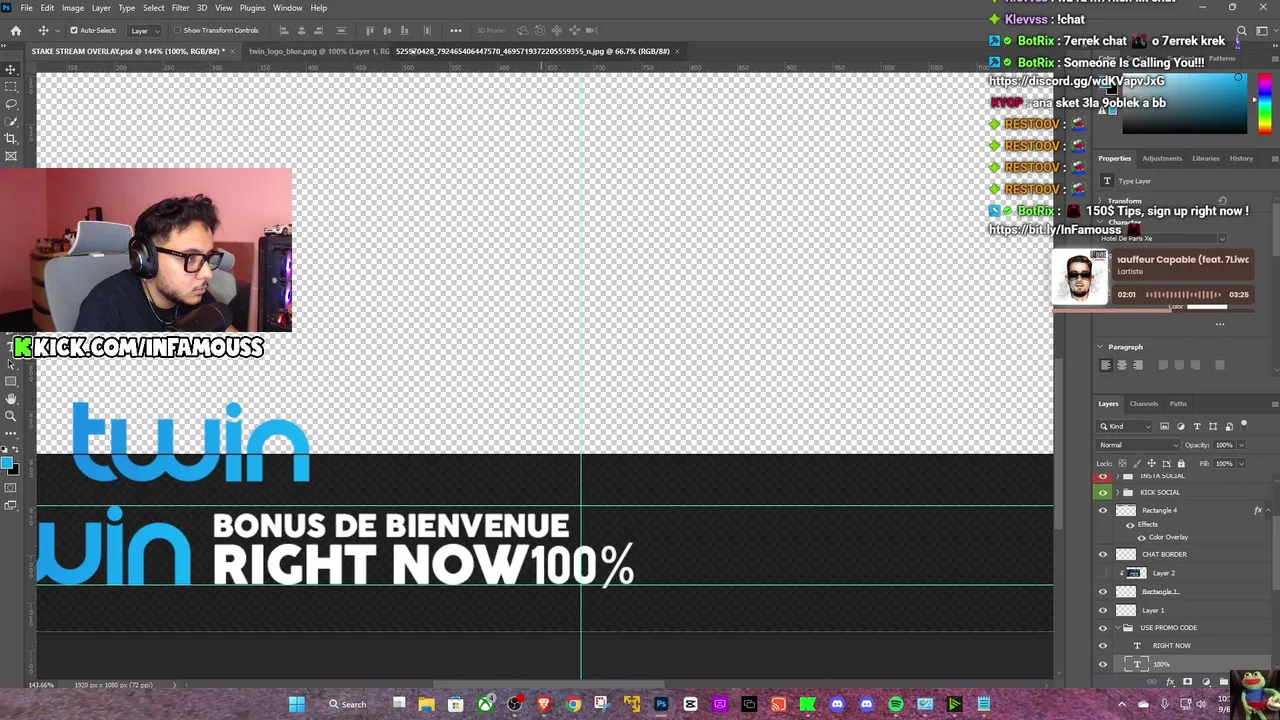The height and width of the screenshot is (720, 1280).
Task: Click the lock all padlock icon
Action: [x=1181, y=463]
